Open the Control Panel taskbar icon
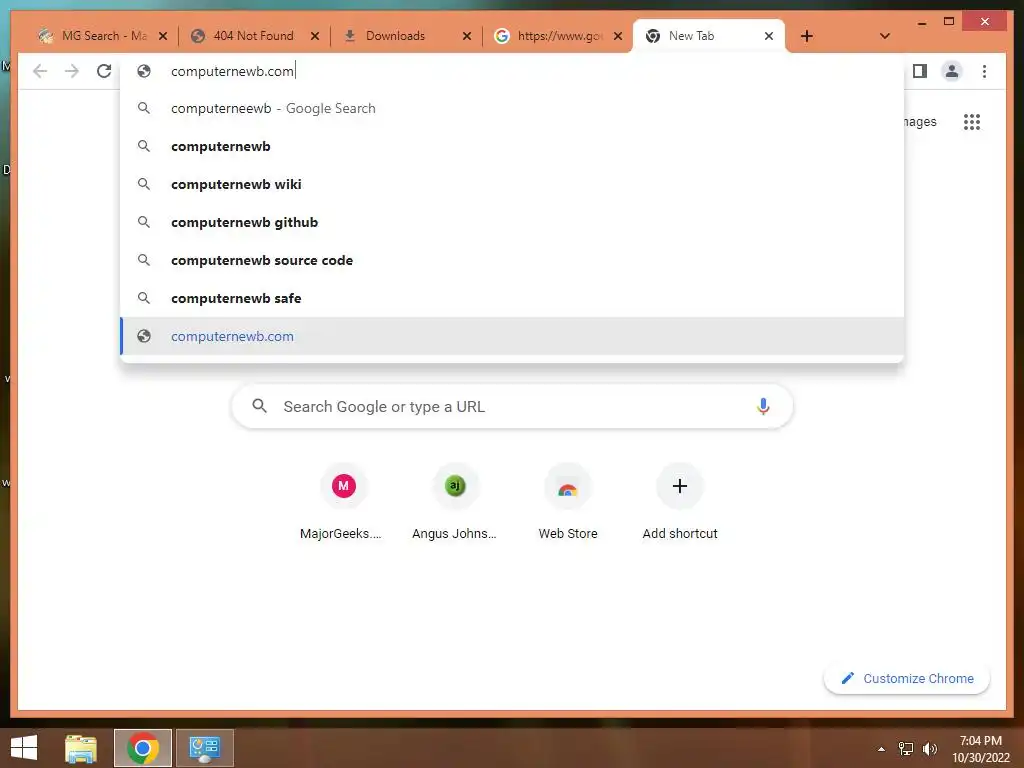 pos(205,748)
